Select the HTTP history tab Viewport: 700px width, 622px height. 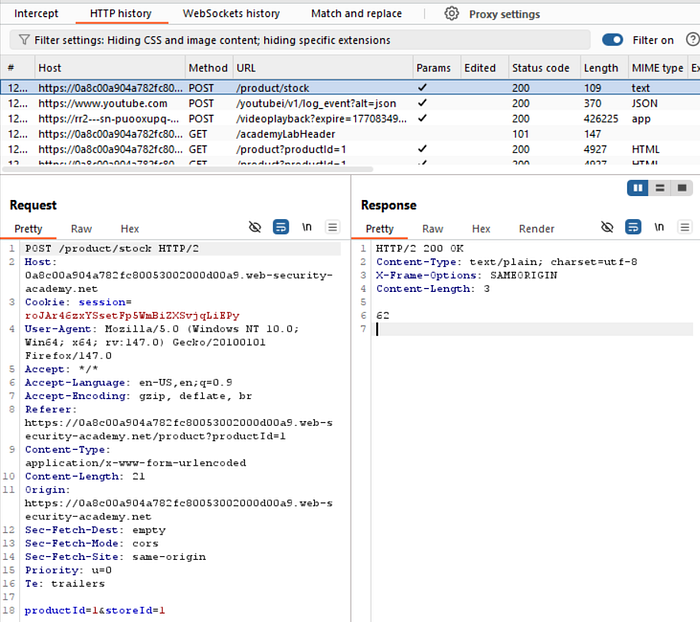121,13
